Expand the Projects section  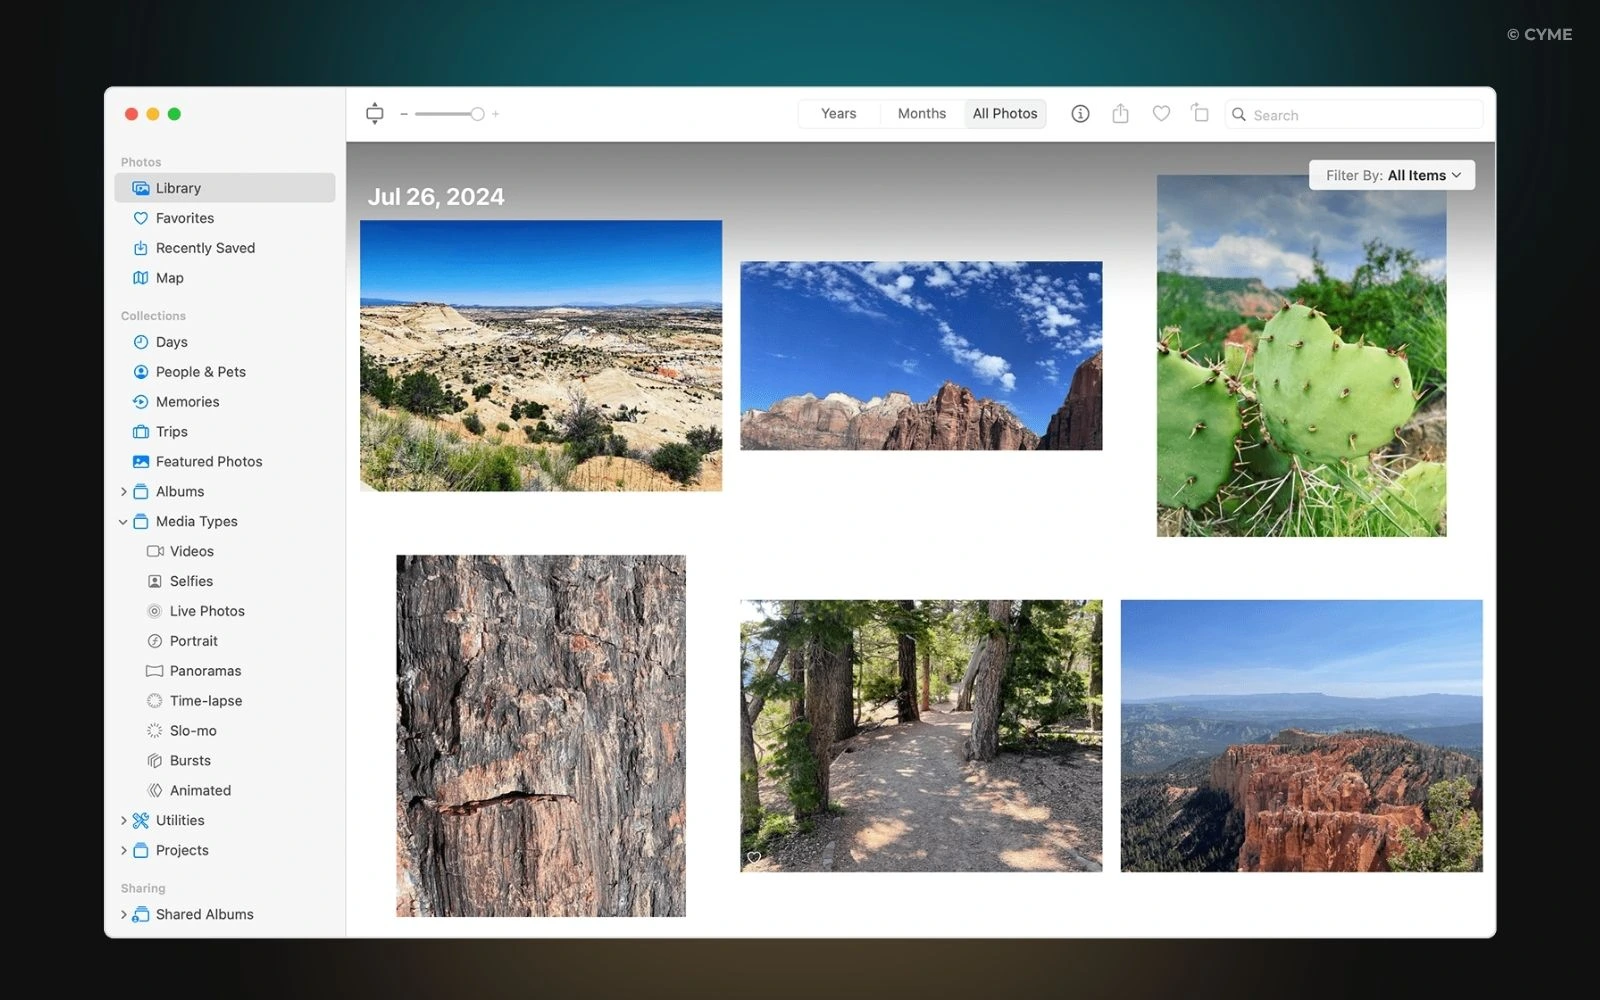124,851
